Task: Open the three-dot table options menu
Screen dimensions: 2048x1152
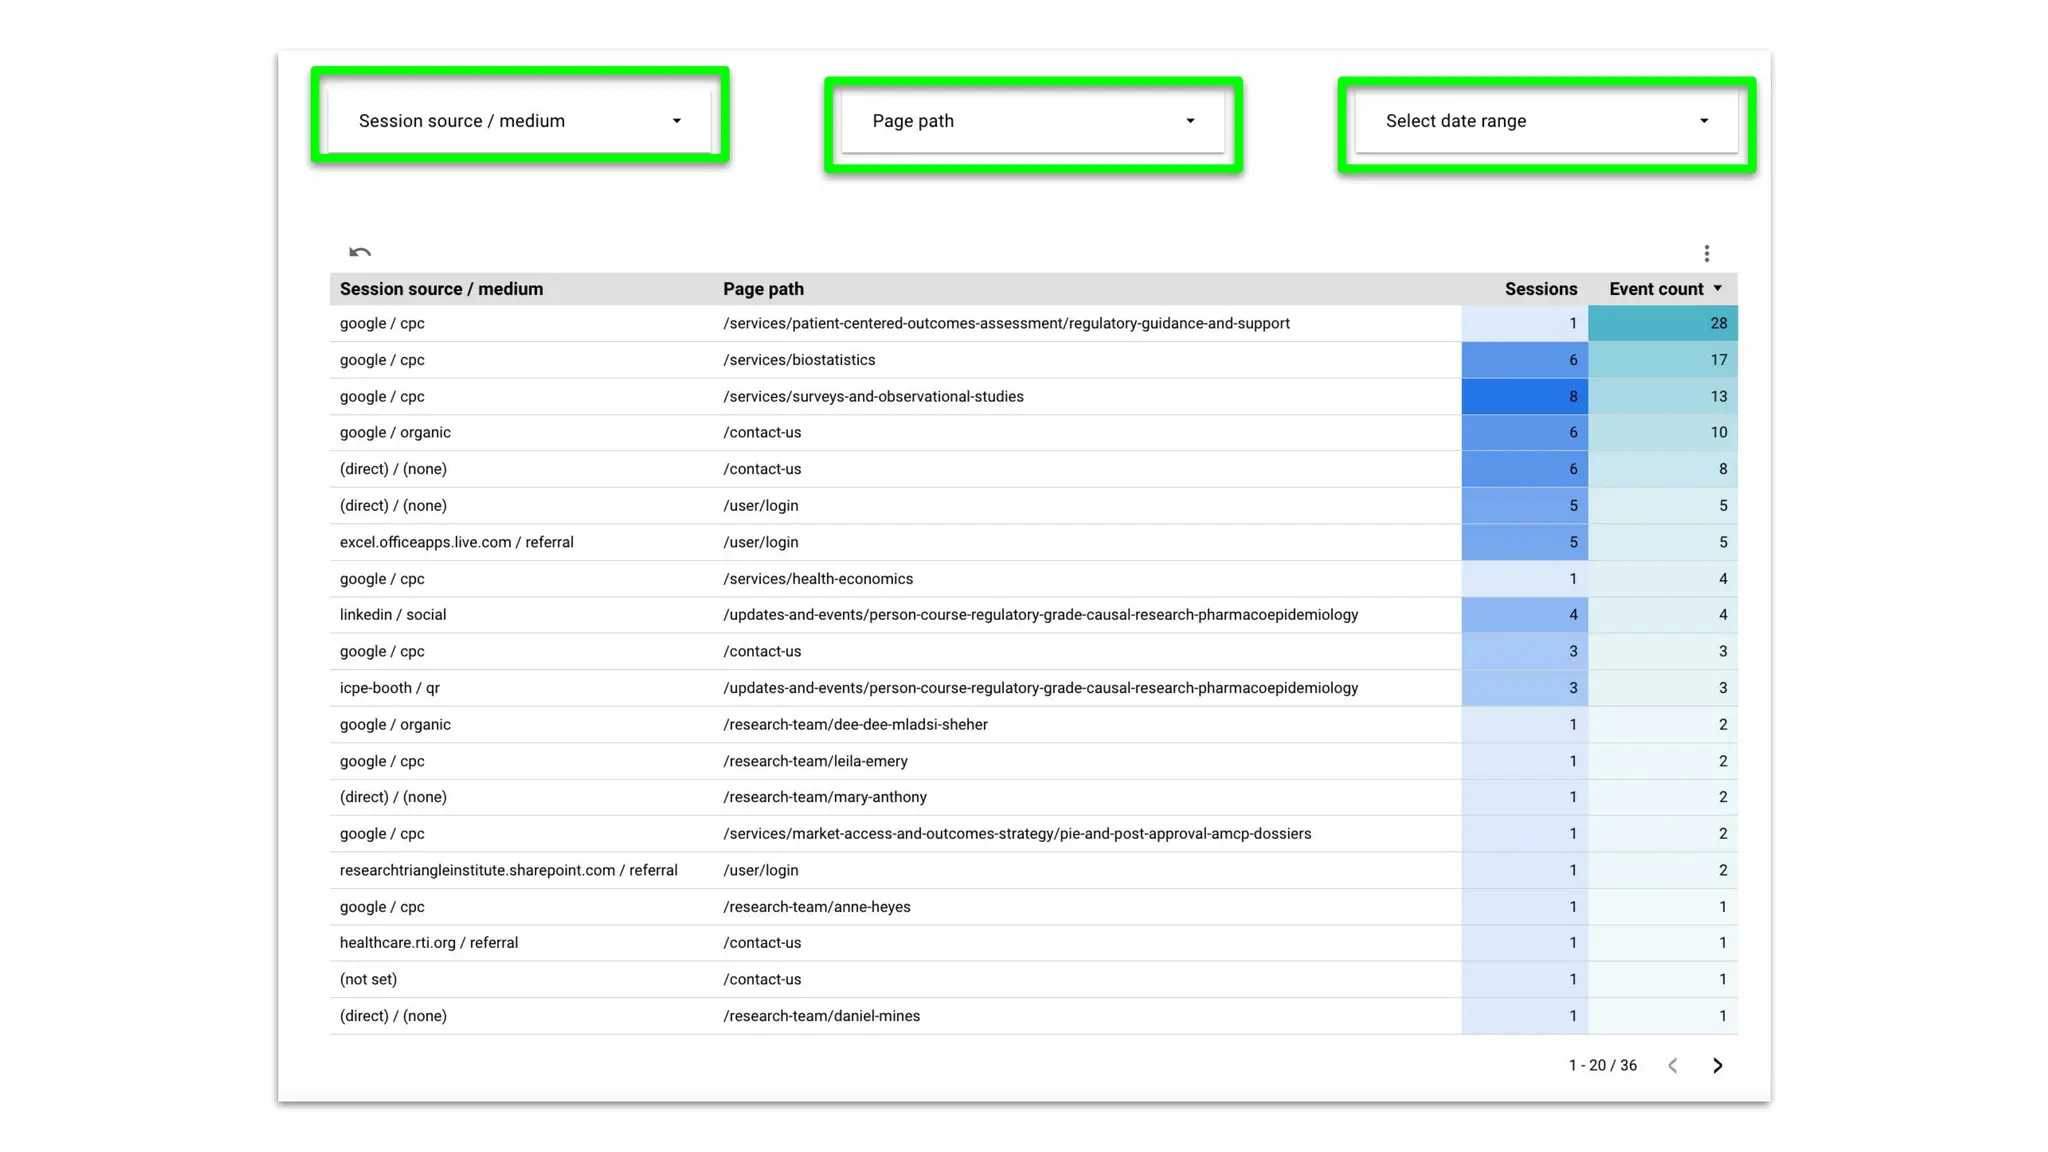Action: 1706,253
